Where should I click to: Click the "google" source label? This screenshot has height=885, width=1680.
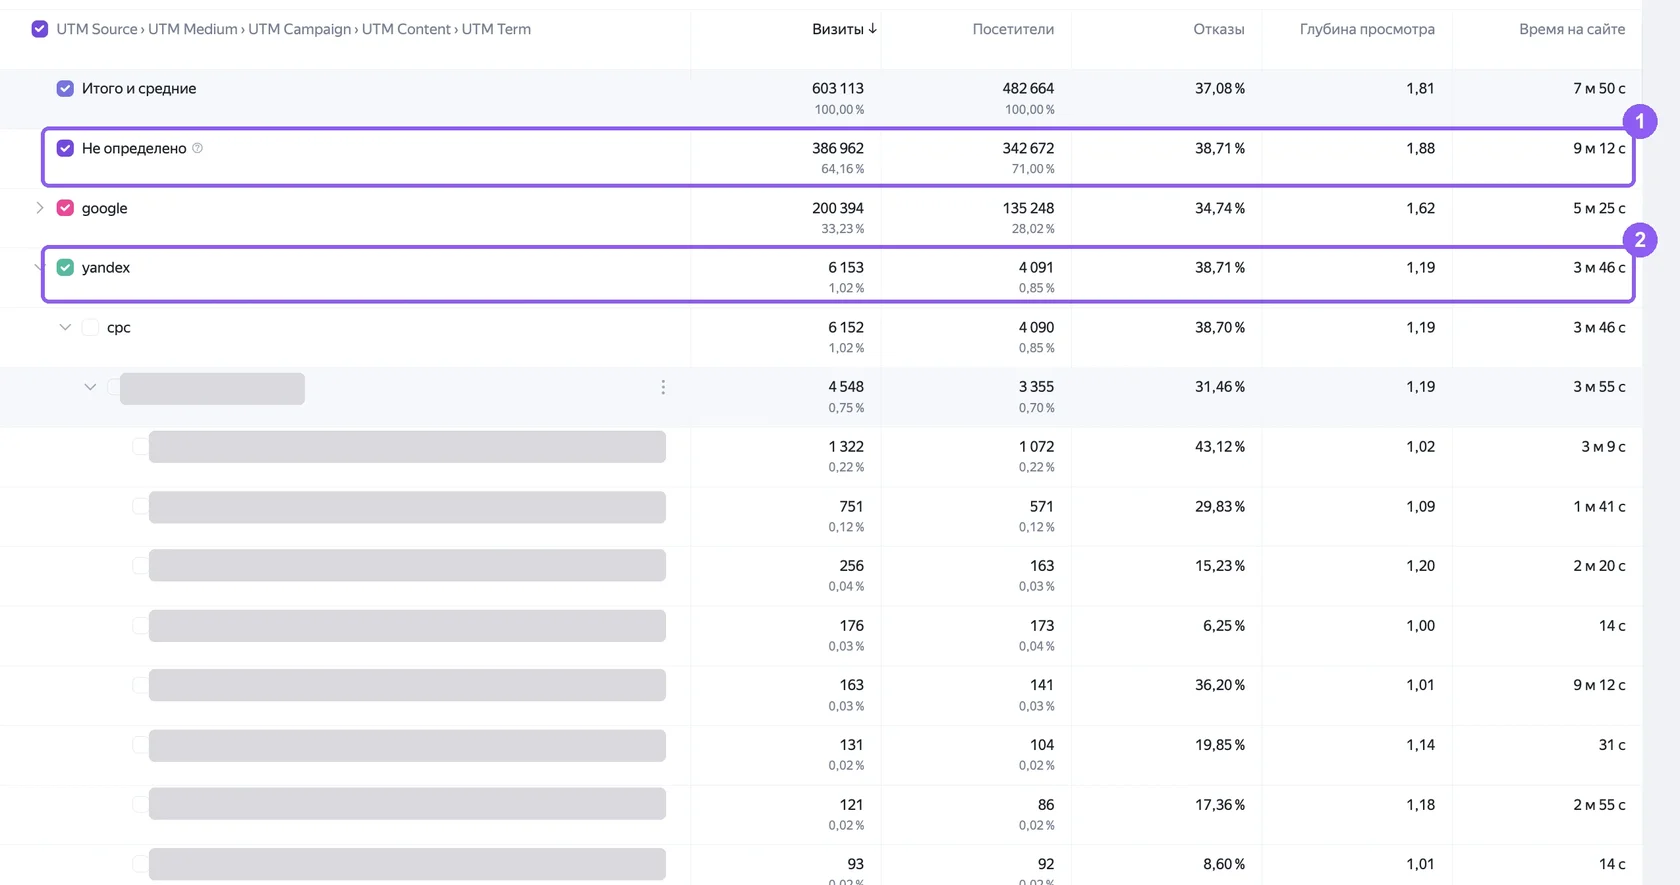coord(105,208)
